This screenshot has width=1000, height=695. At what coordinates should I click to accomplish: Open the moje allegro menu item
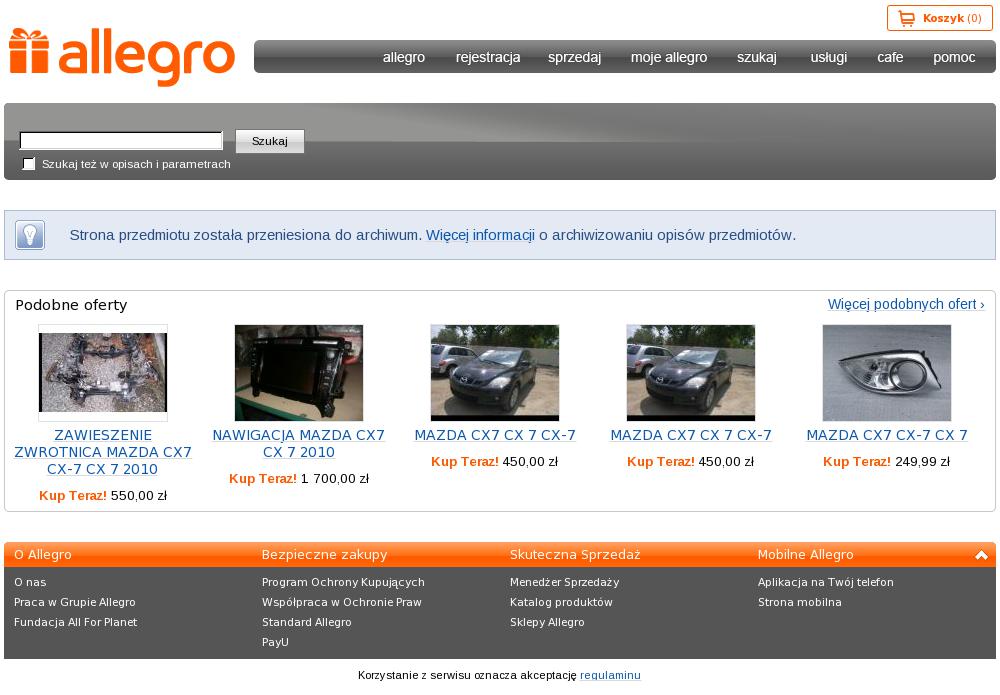669,57
